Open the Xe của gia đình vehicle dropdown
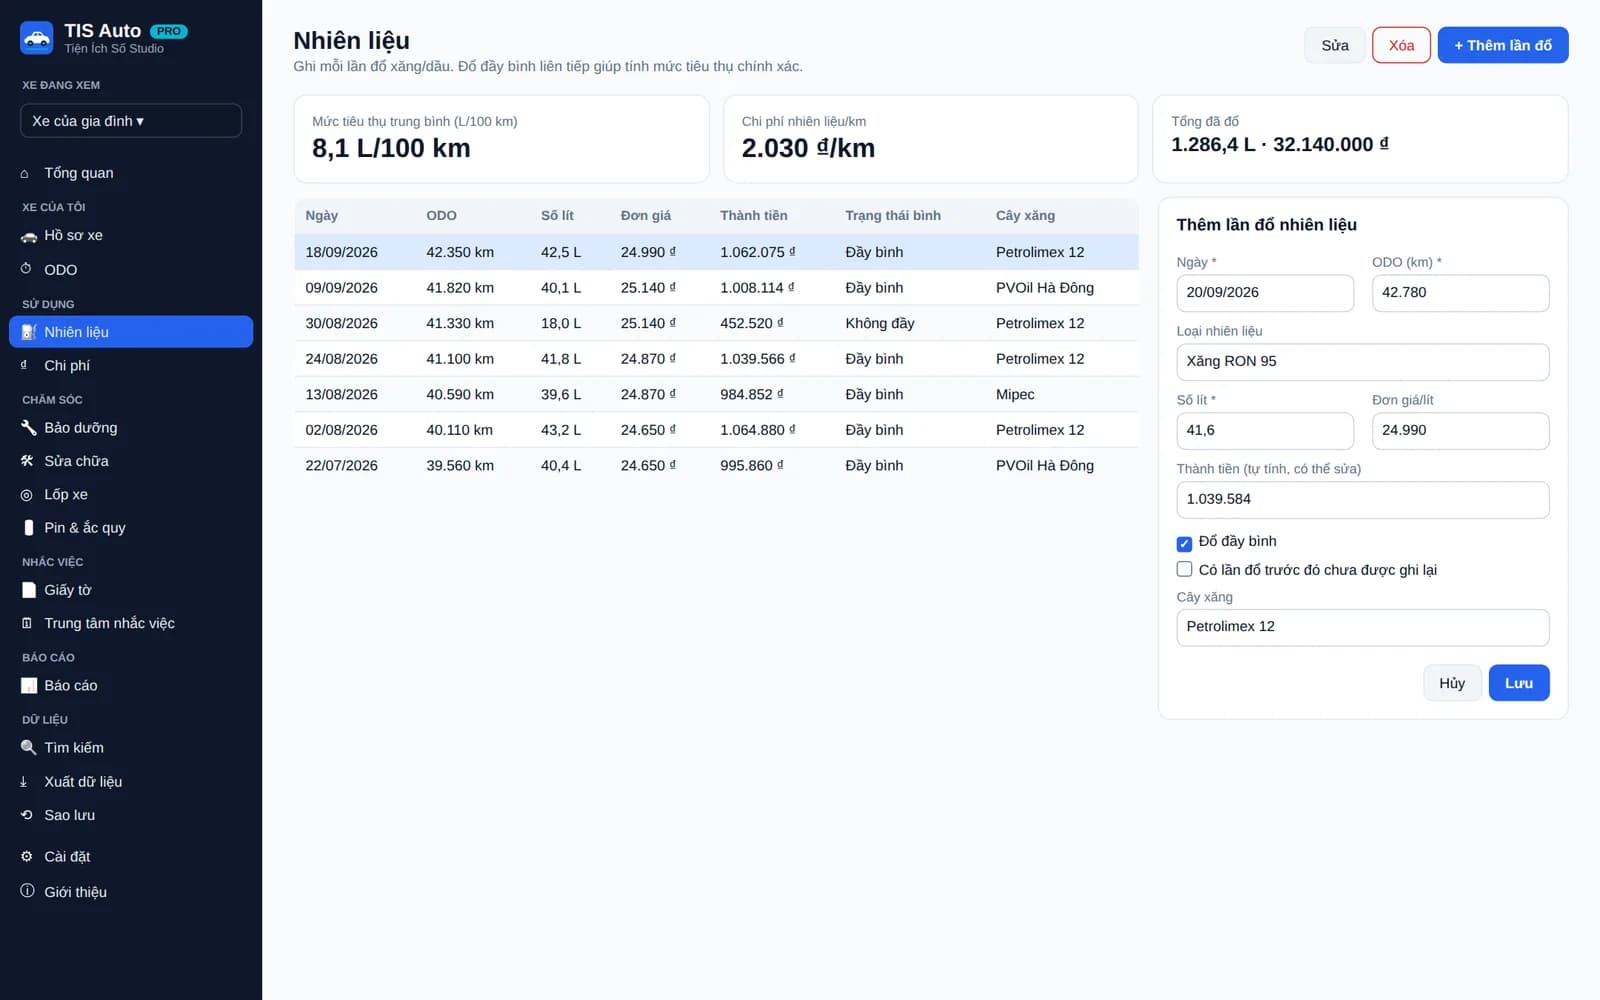 point(131,121)
